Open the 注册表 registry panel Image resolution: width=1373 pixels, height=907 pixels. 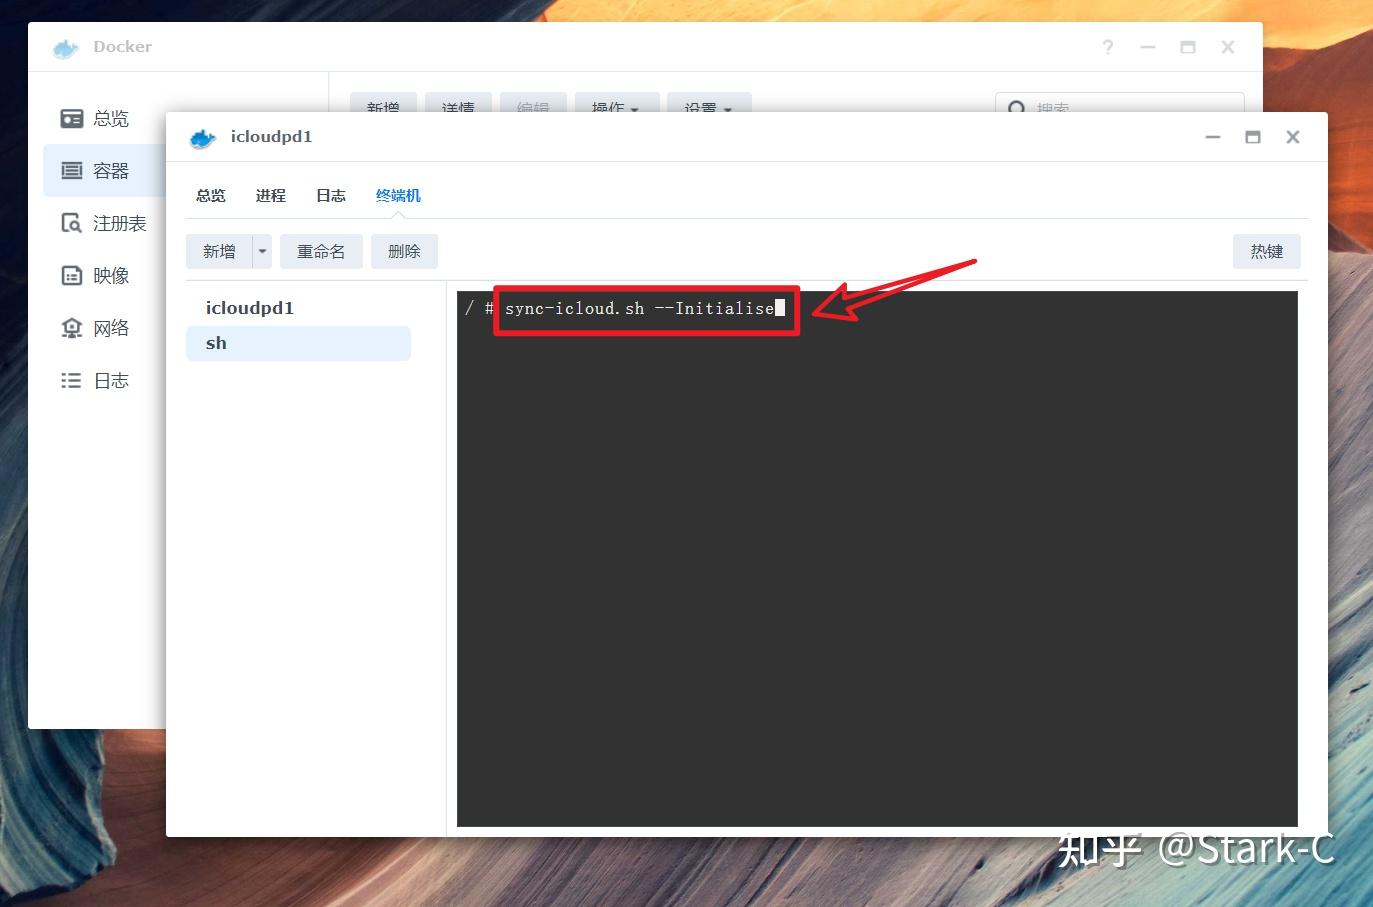(118, 223)
